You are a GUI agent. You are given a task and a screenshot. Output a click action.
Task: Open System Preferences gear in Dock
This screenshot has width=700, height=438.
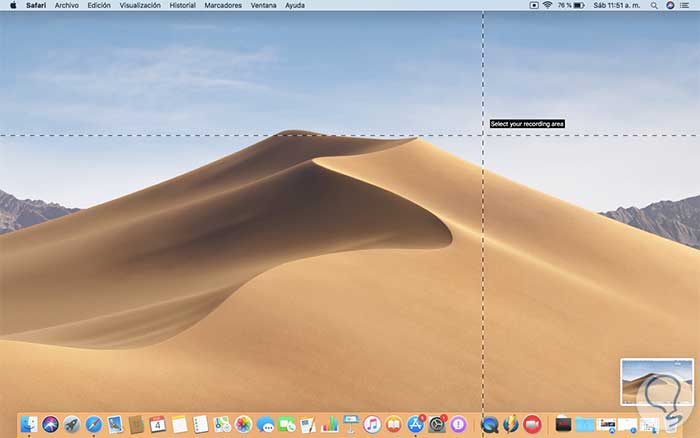tap(437, 424)
